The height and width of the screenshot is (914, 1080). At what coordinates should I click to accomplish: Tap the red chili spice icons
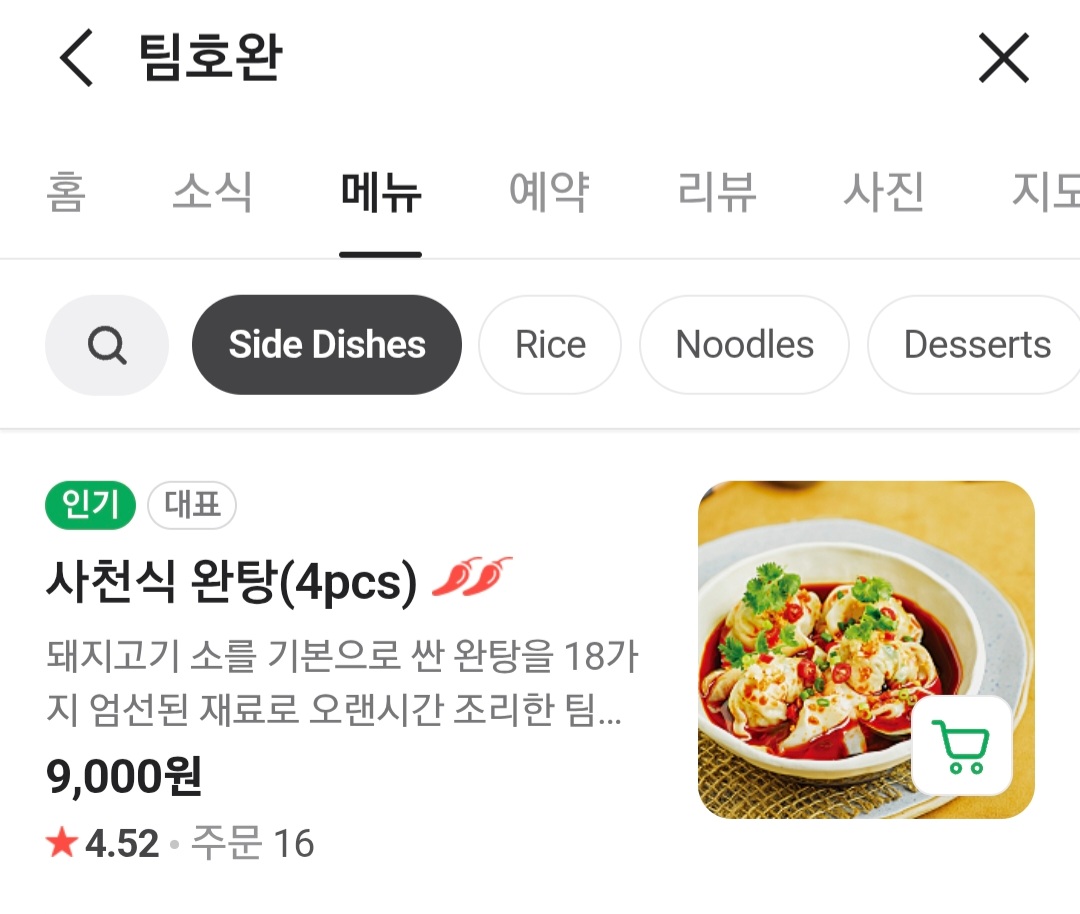tap(472, 577)
